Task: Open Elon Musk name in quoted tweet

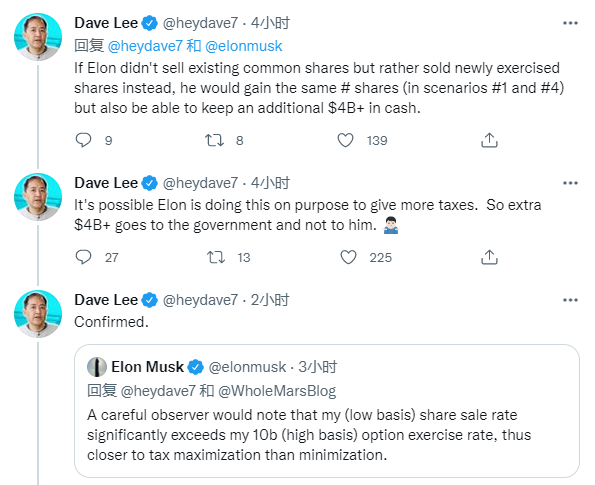Action: click(147, 367)
